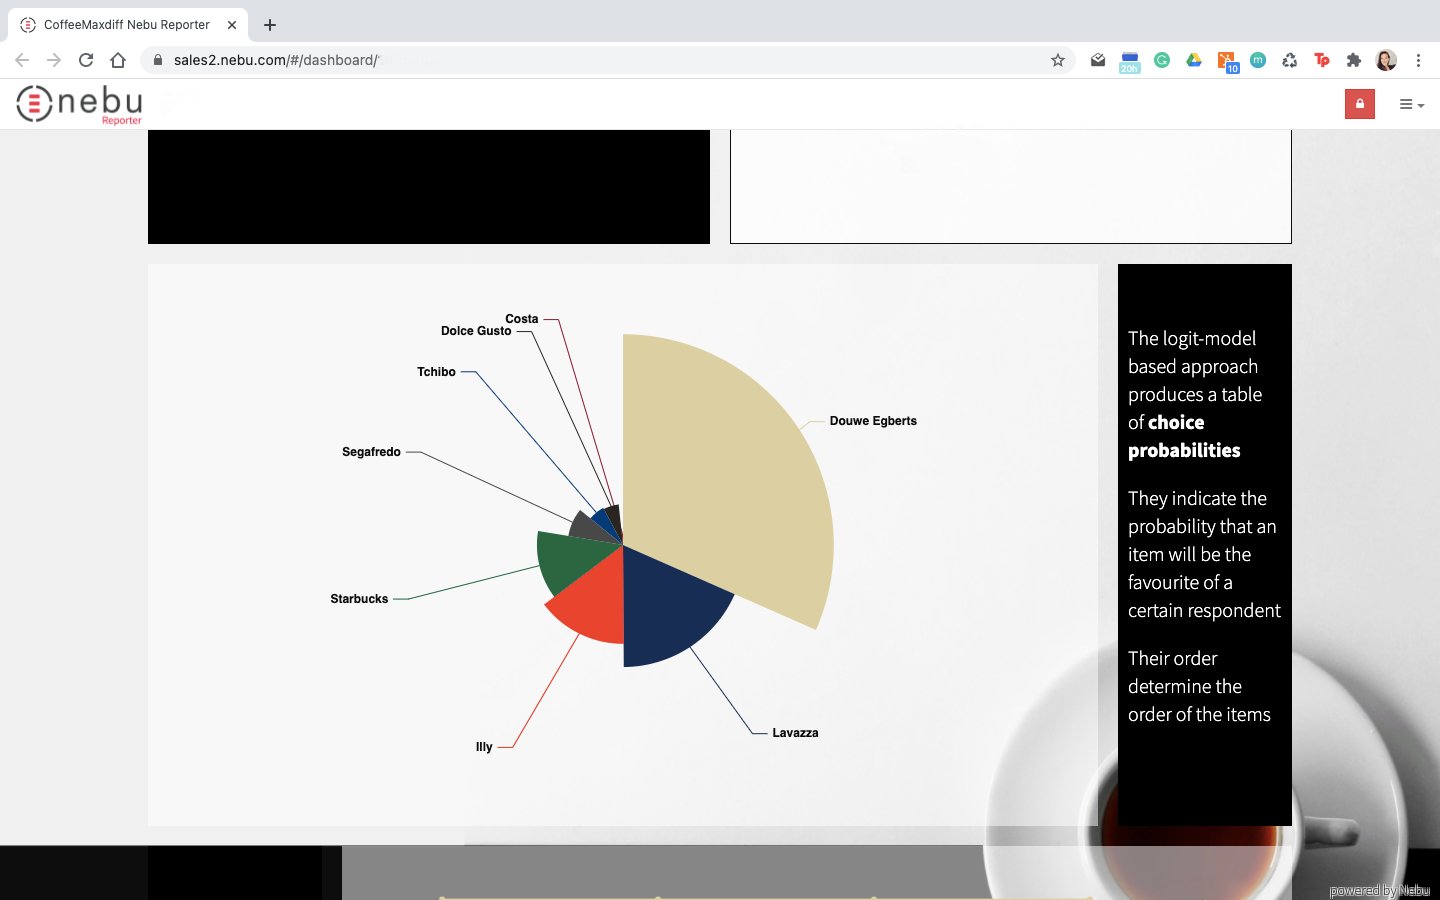
Task: Click the Douwe Egberts chart label
Action: tap(873, 421)
